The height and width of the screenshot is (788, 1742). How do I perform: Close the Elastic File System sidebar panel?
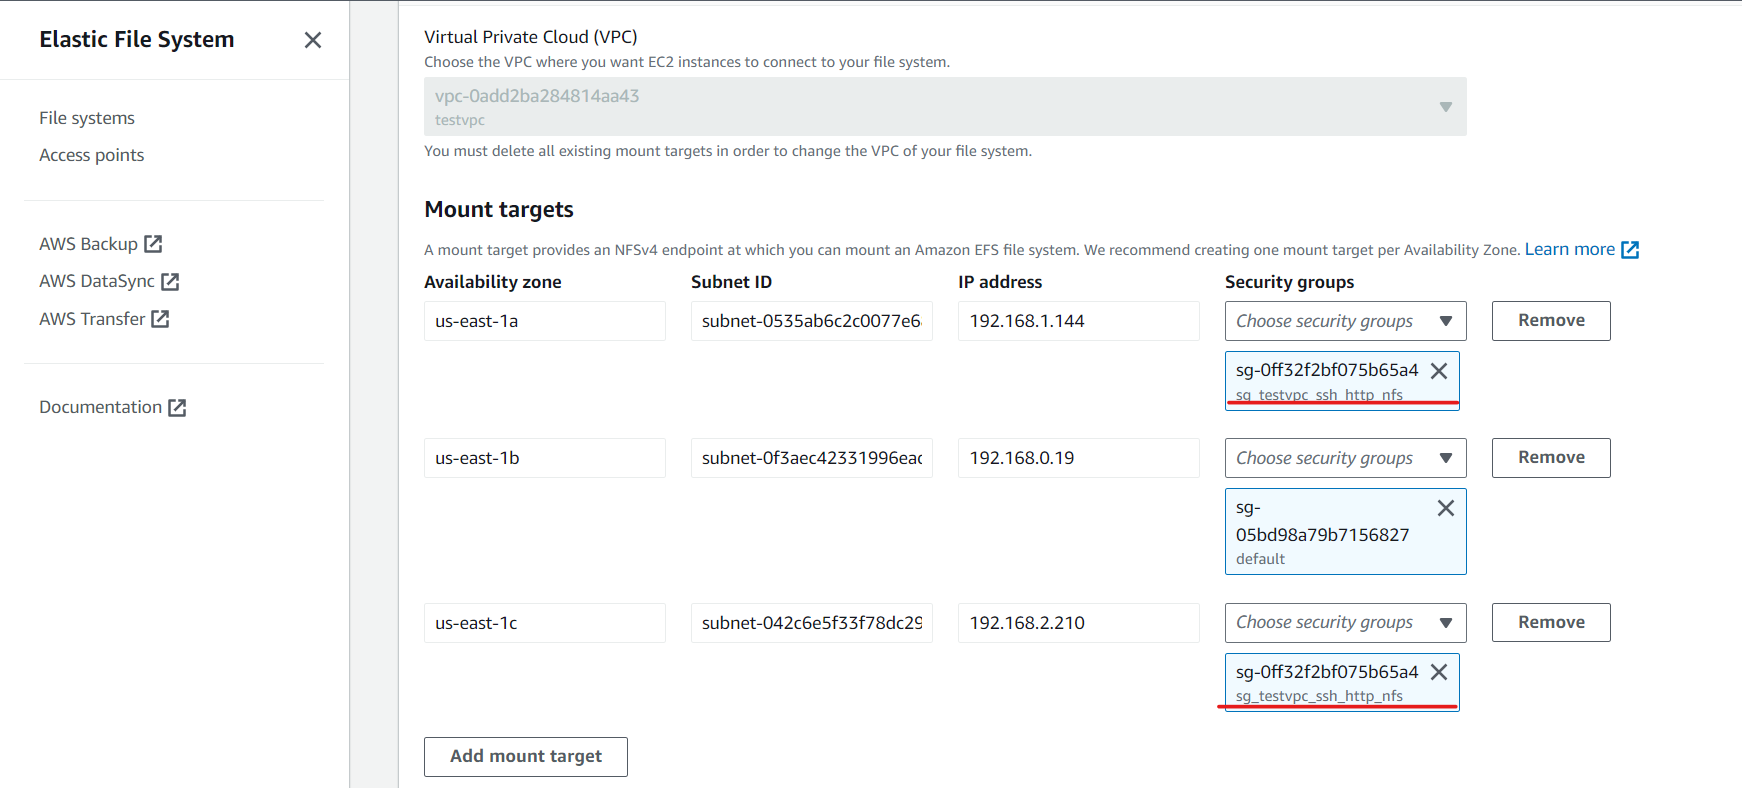click(313, 40)
